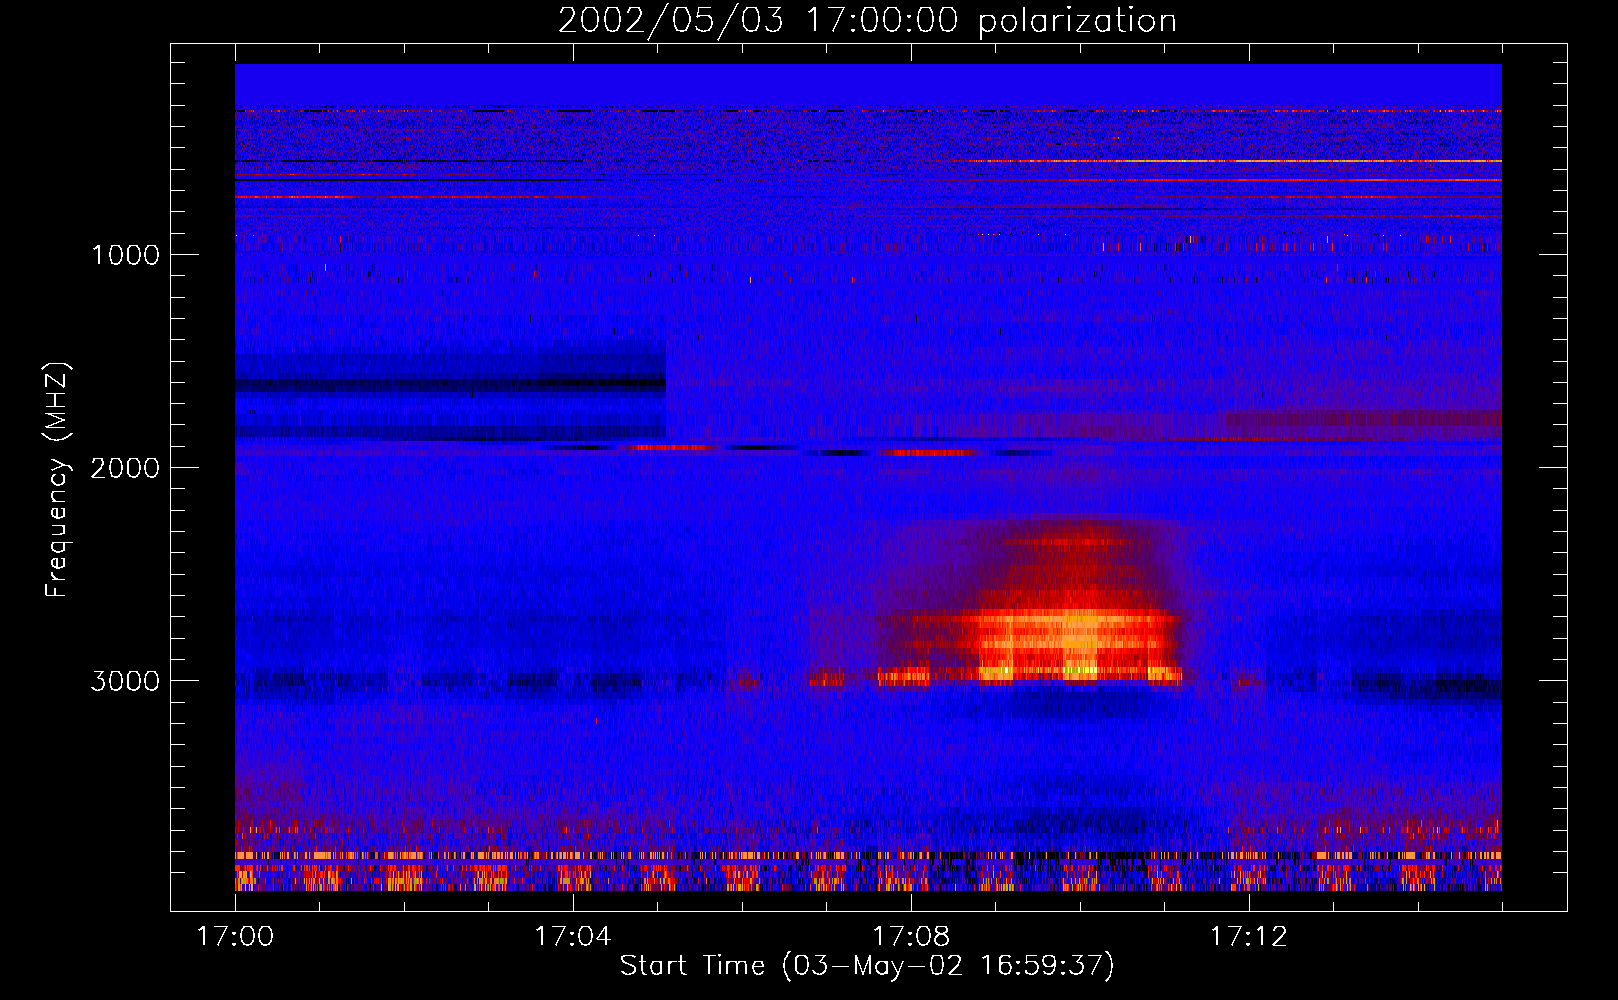Click the plot title '2002/05/03 17:00:00 polarization'
This screenshot has width=1618, height=1000.
(x=867, y=20)
